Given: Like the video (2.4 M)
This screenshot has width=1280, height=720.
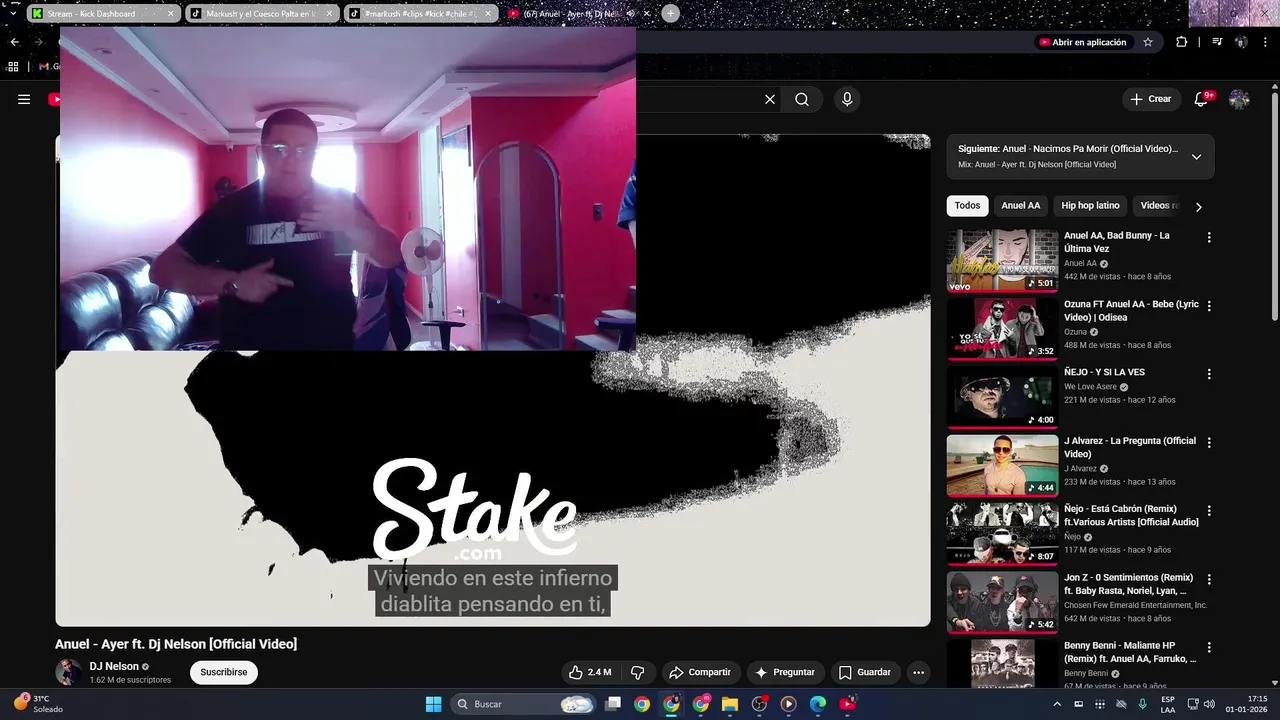Looking at the screenshot, I should pos(590,672).
